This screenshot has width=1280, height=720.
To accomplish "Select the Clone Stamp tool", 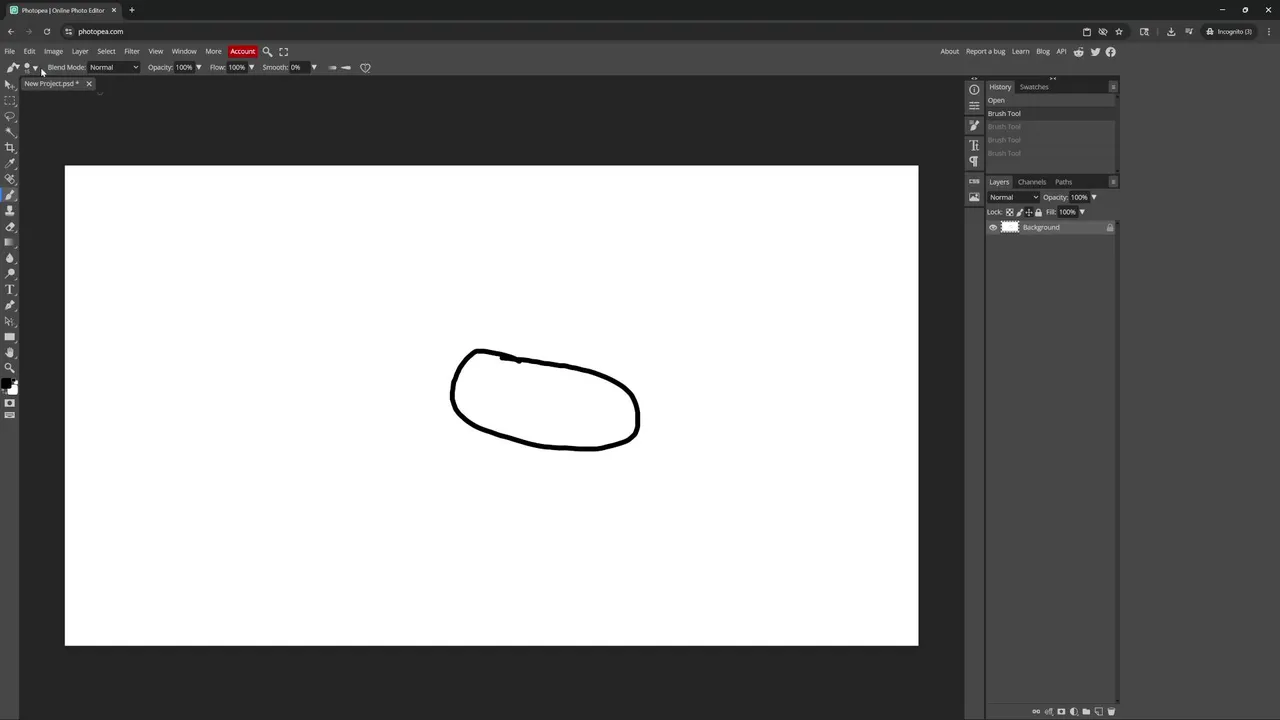I will click(10, 211).
